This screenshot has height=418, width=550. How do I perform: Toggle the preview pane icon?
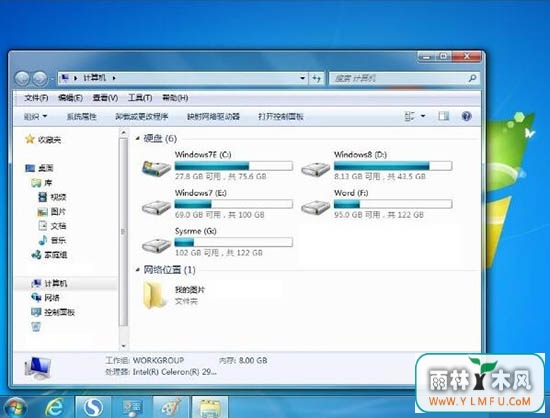click(x=443, y=116)
